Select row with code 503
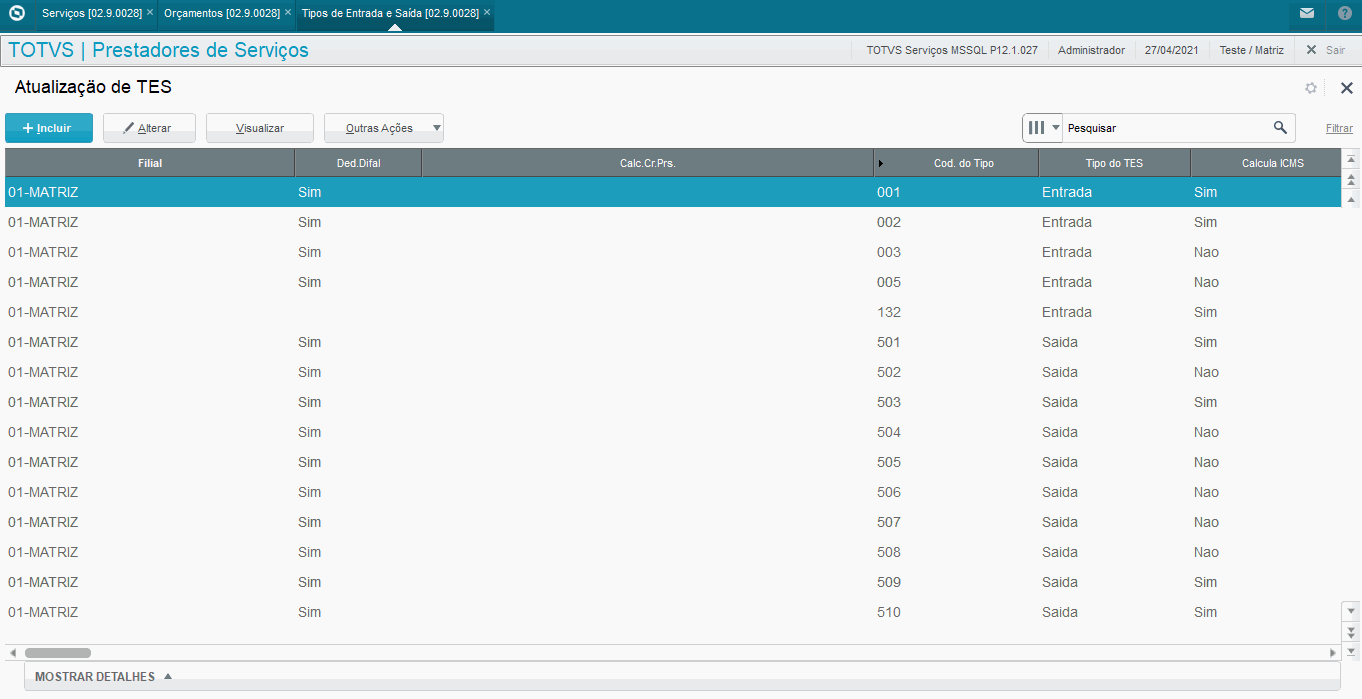The height and width of the screenshot is (699, 1362). (673, 402)
